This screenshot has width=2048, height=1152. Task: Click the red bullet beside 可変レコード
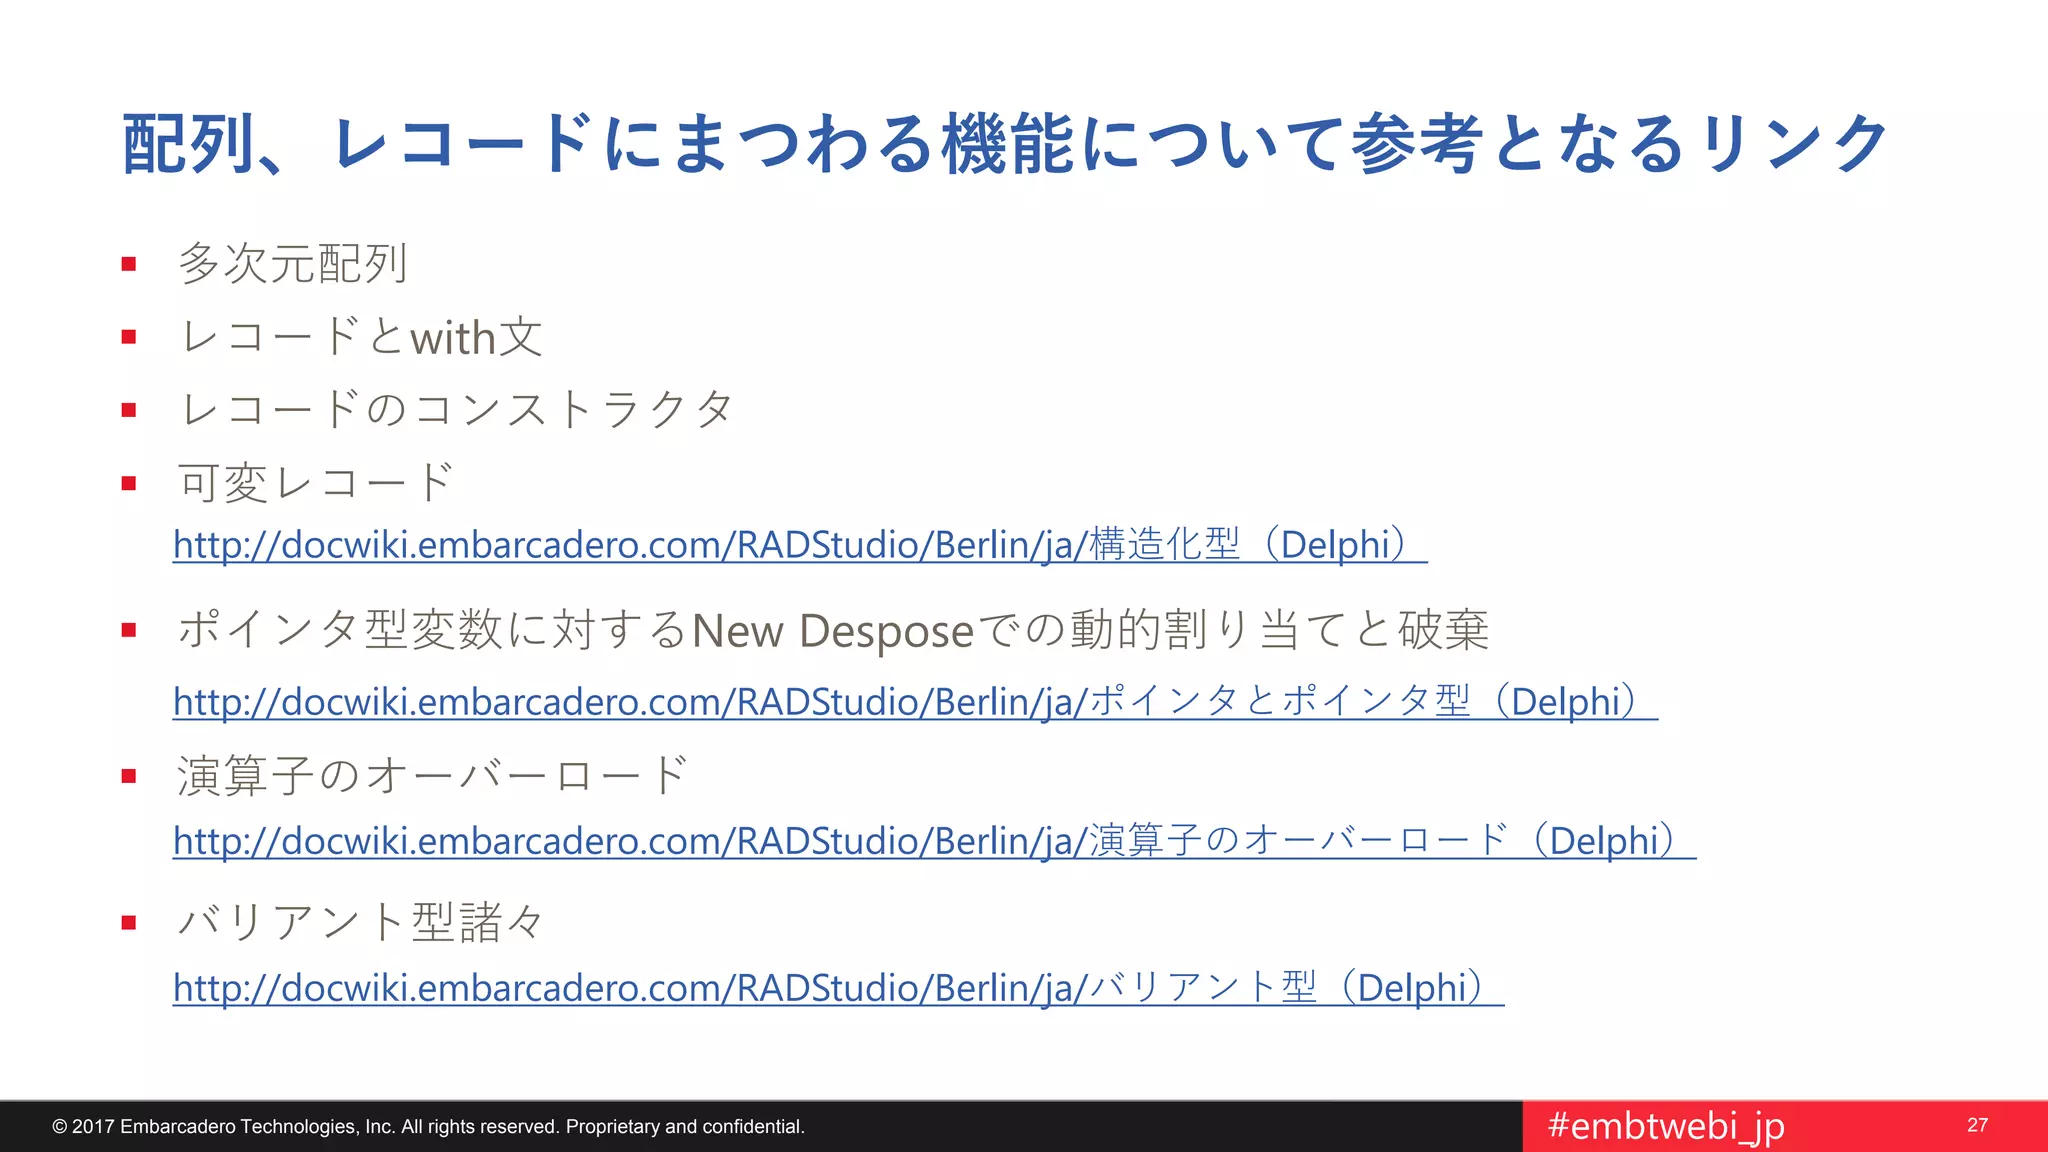pos(128,484)
